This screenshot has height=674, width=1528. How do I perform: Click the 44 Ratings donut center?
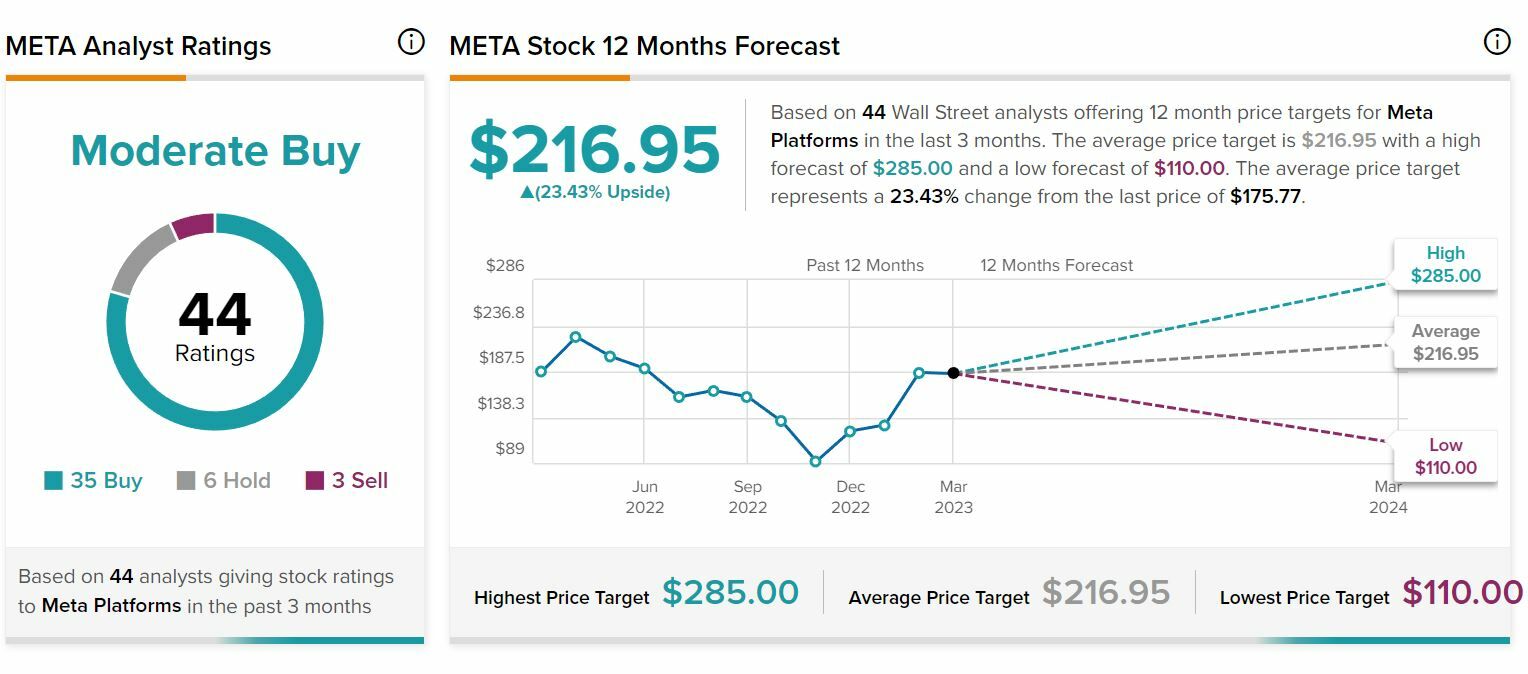(x=215, y=325)
